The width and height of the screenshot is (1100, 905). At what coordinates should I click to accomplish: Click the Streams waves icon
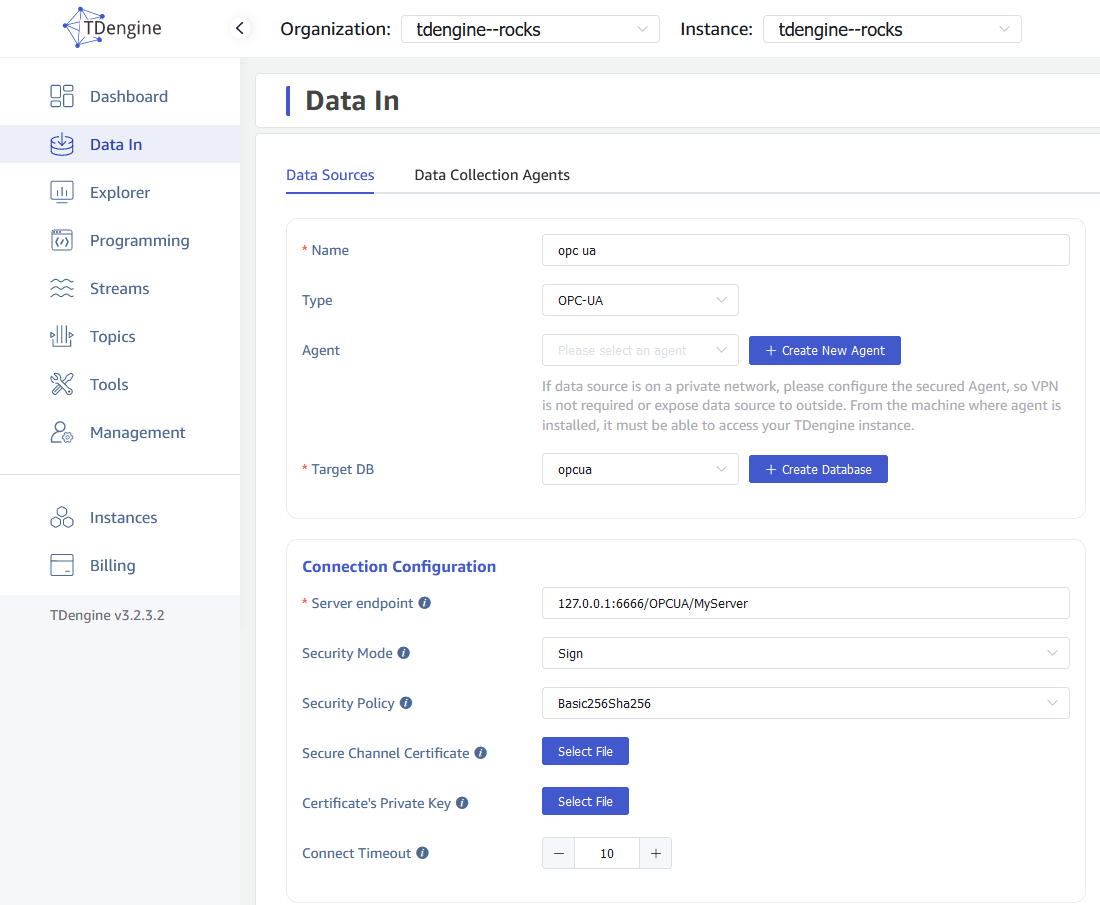pyautogui.click(x=62, y=288)
